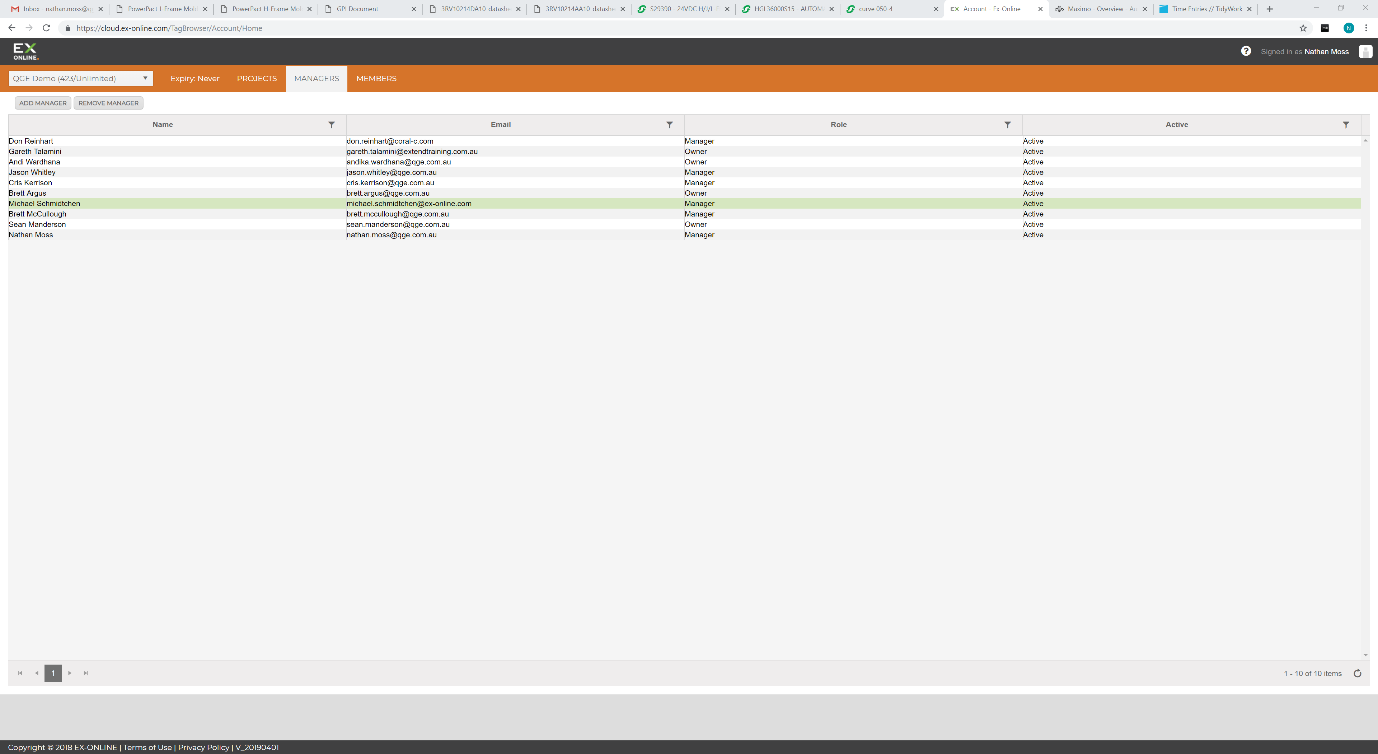Refresh the managers grid using reload icon
Screen dimensions: 1378x754
tap(1357, 673)
